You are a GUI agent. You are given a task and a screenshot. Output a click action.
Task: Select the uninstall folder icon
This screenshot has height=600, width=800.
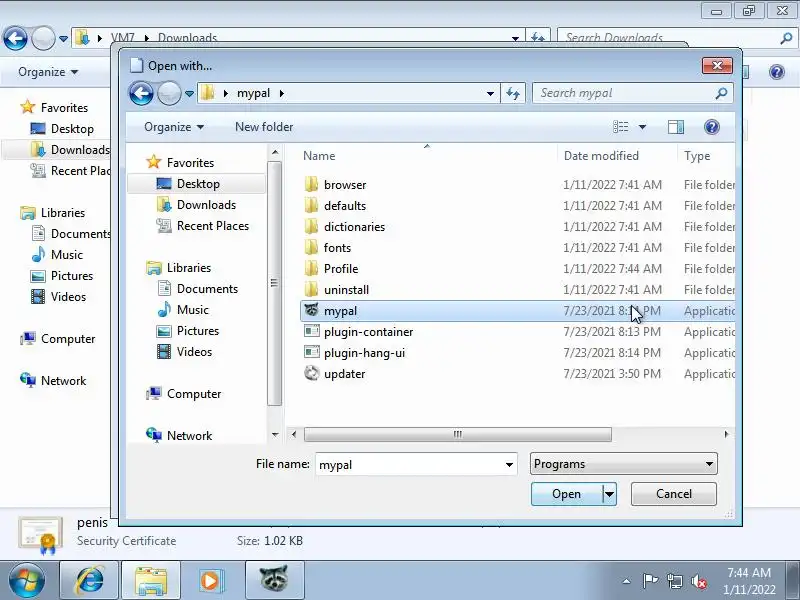coord(311,289)
